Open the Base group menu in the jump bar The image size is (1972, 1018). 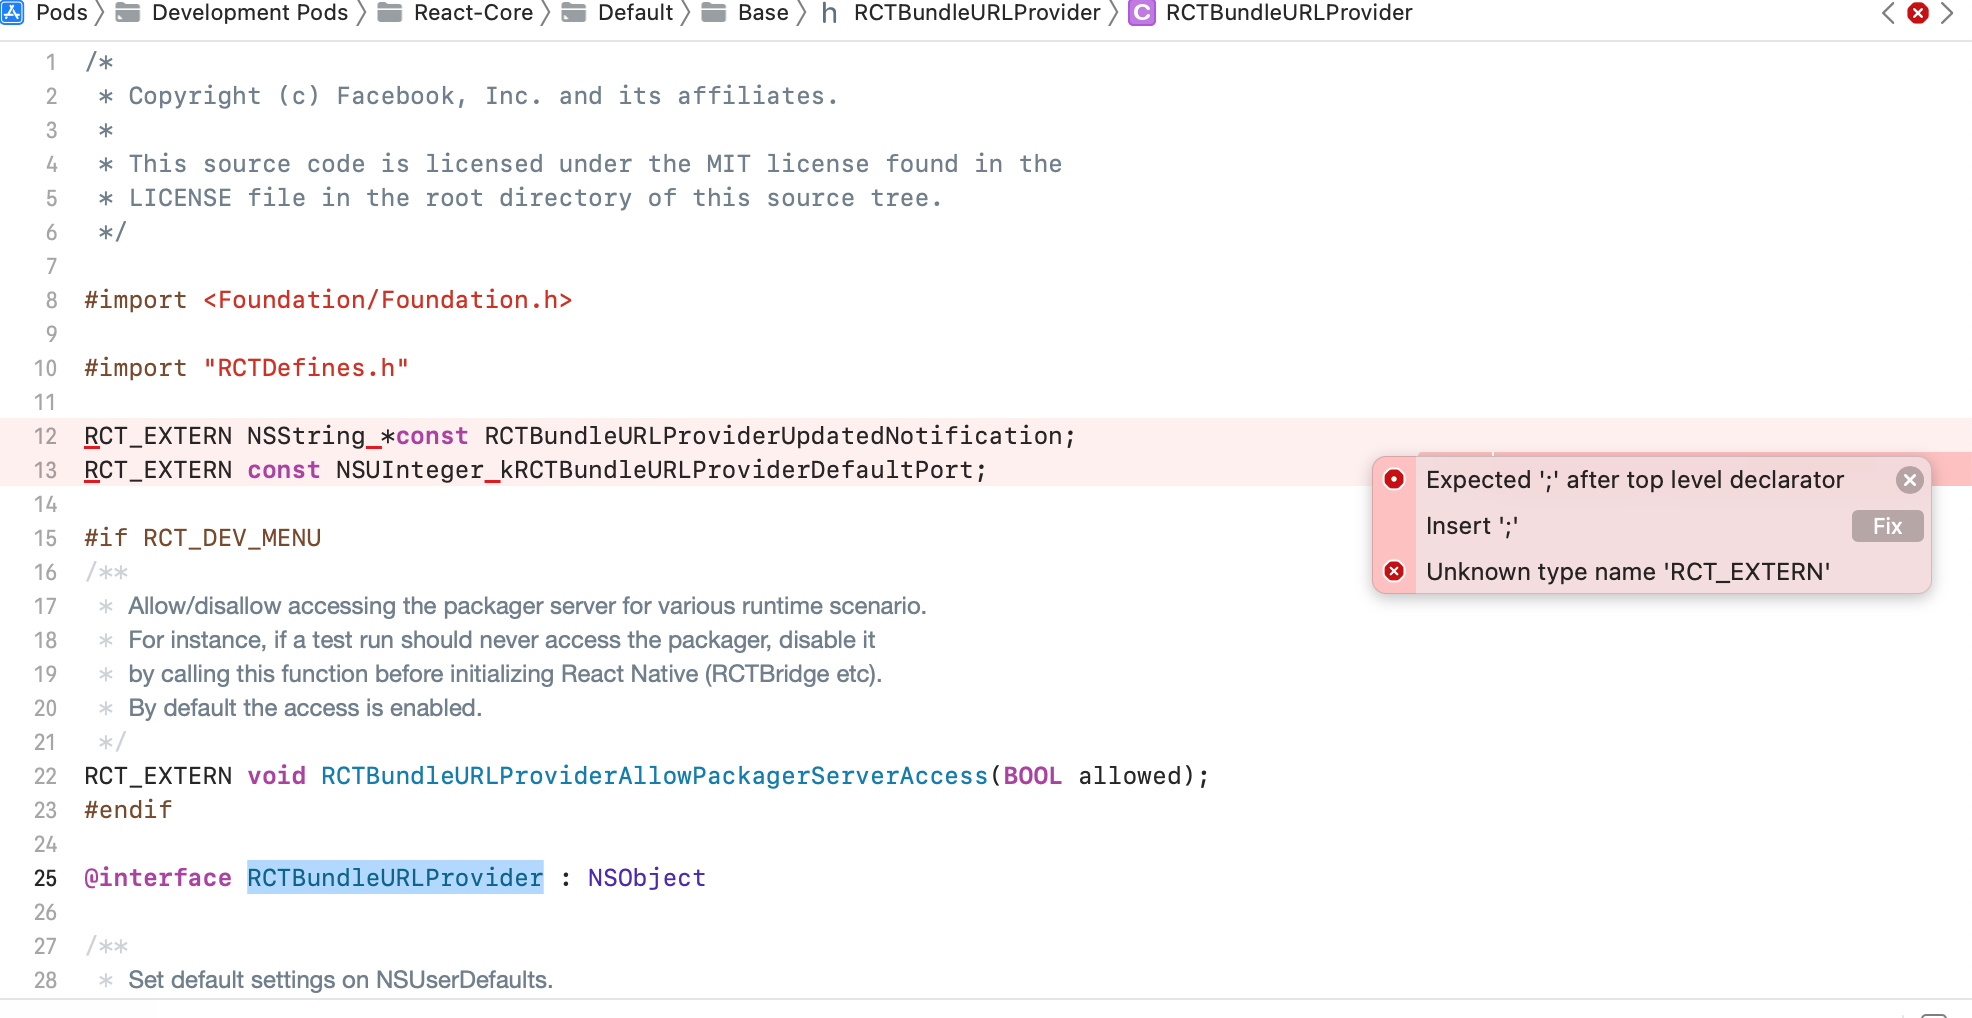click(x=763, y=13)
